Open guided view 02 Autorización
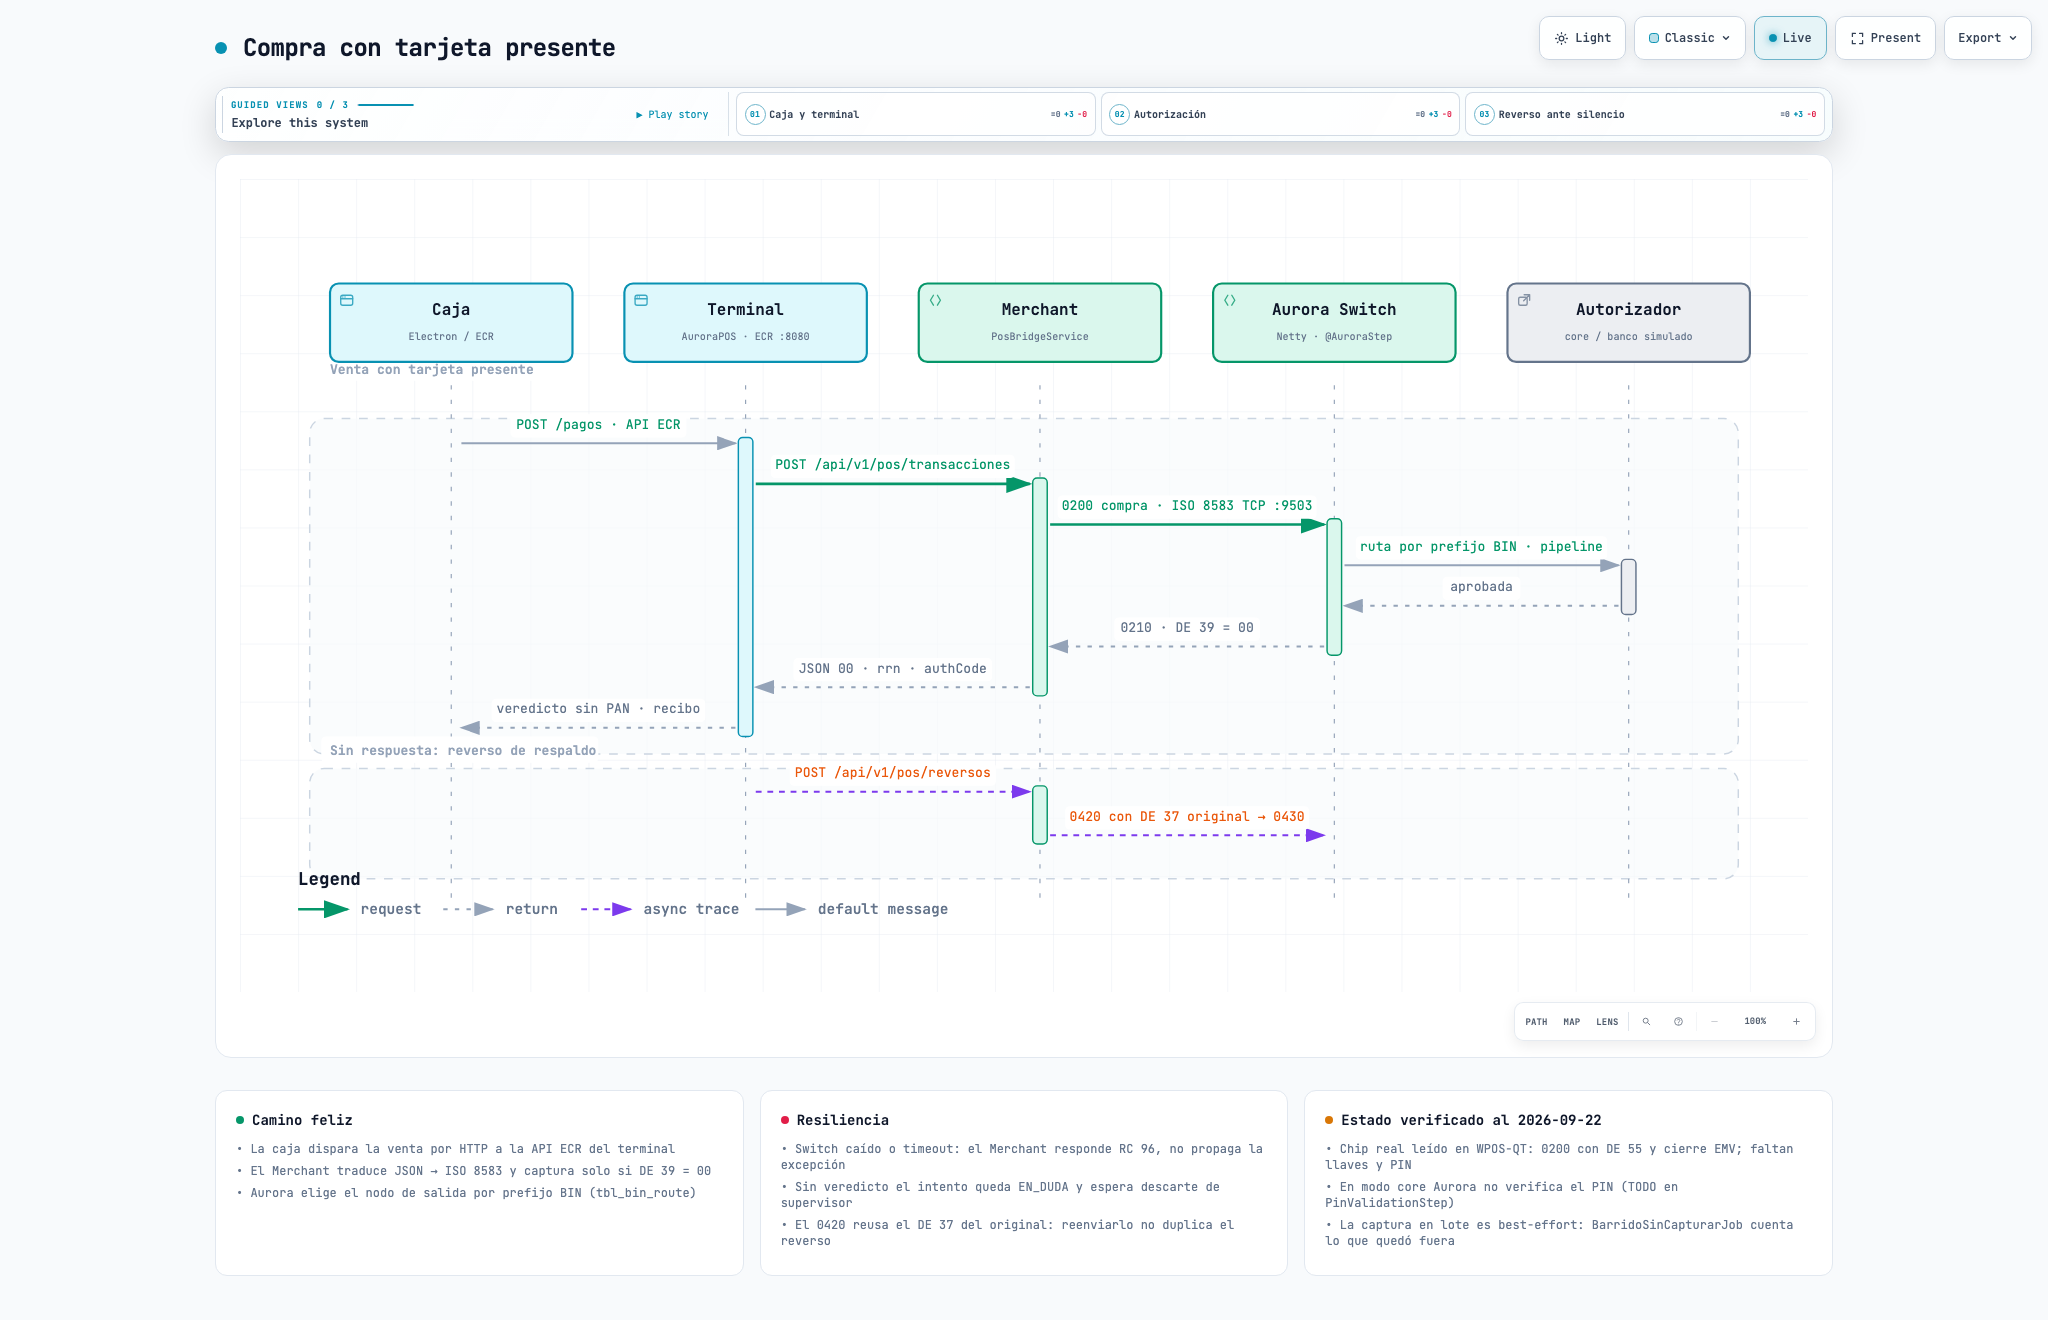 pos(1280,114)
